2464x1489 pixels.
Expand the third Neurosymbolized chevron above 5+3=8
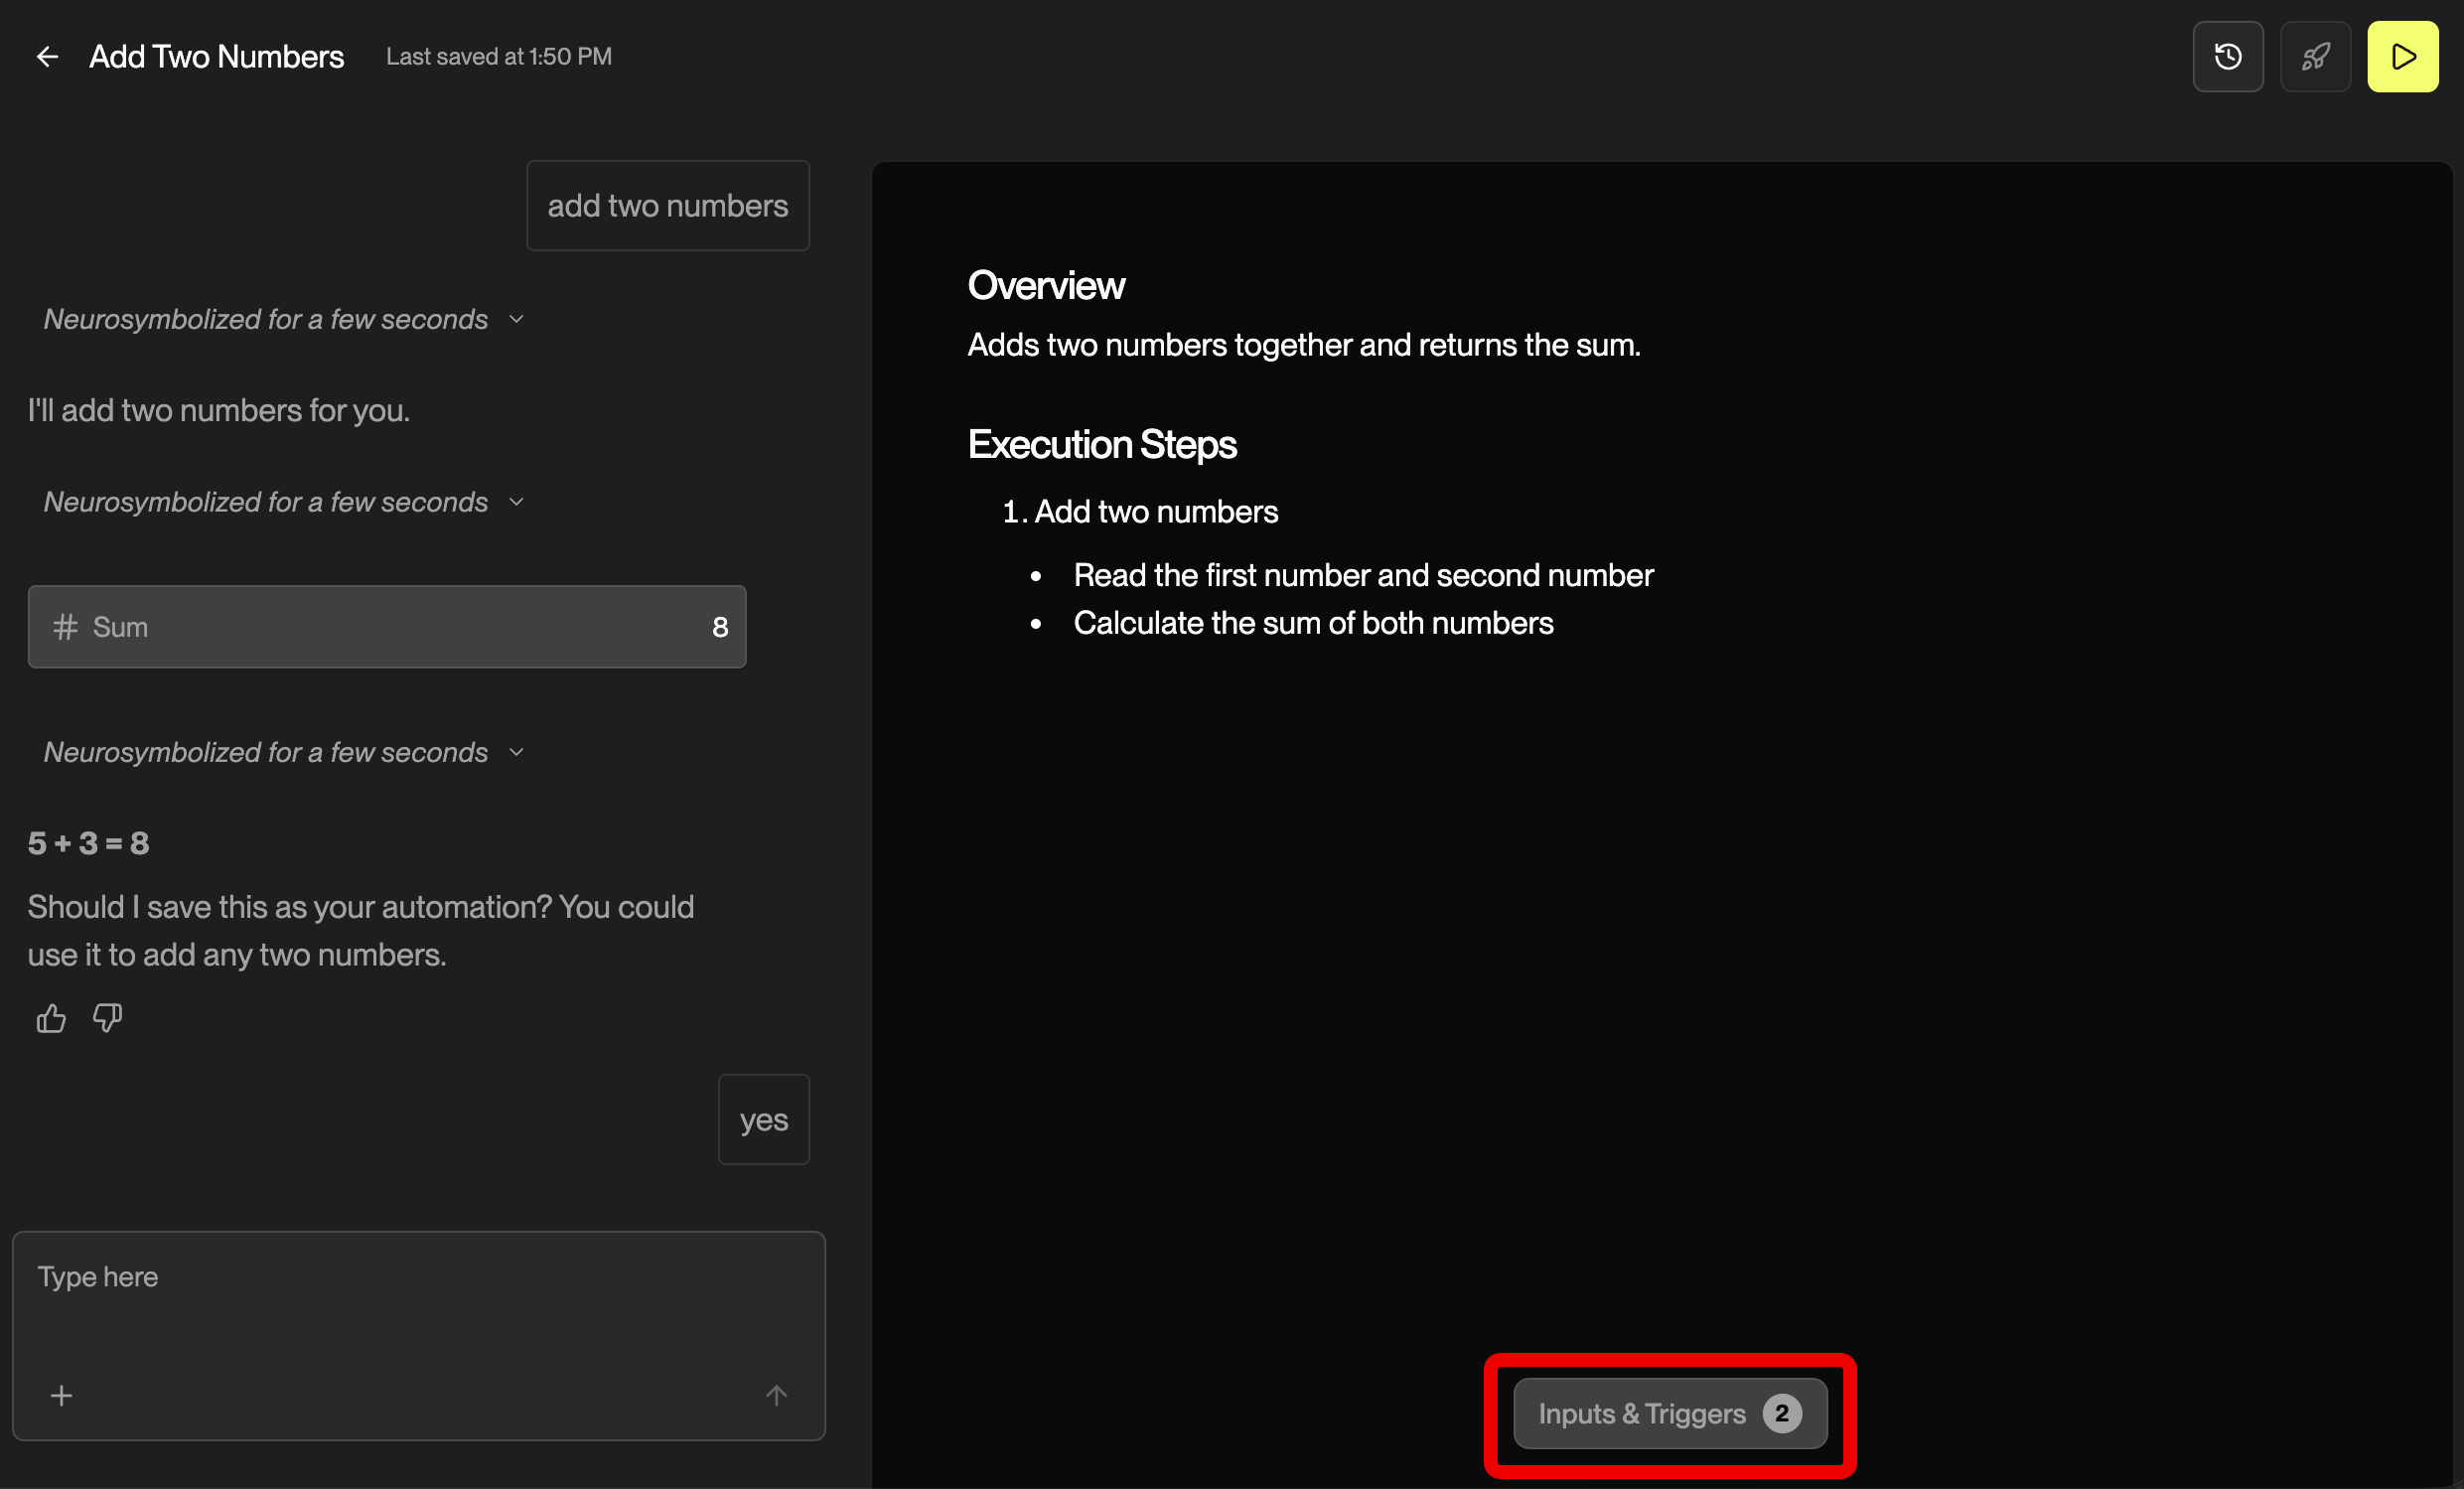(516, 752)
